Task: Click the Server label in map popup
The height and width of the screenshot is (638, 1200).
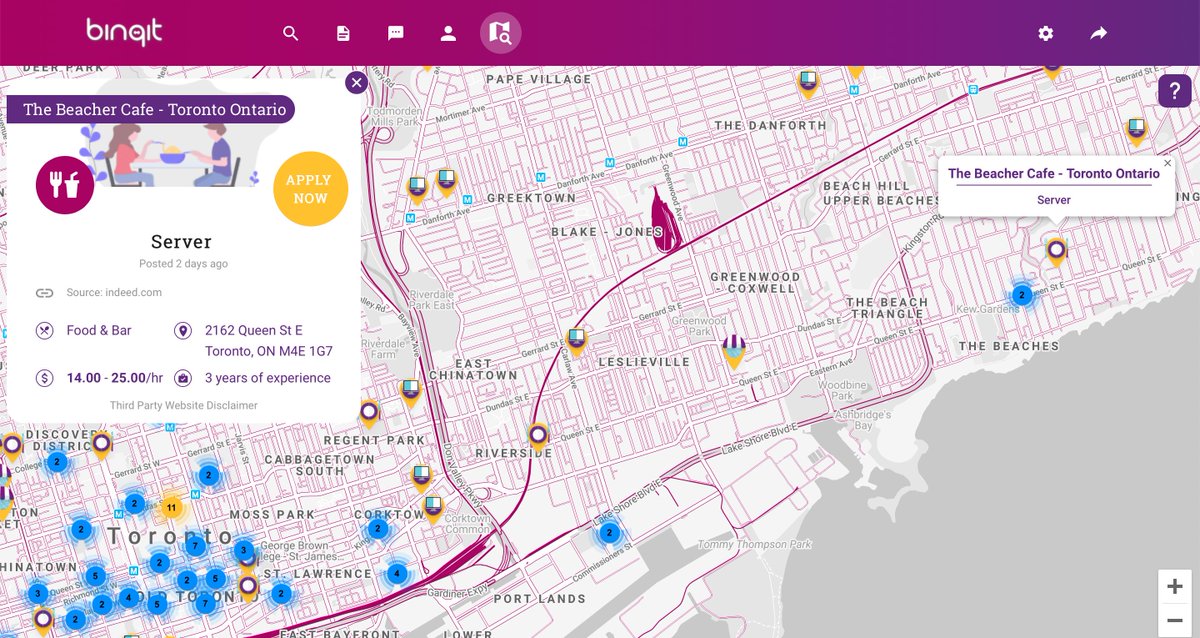Action: 1054,200
